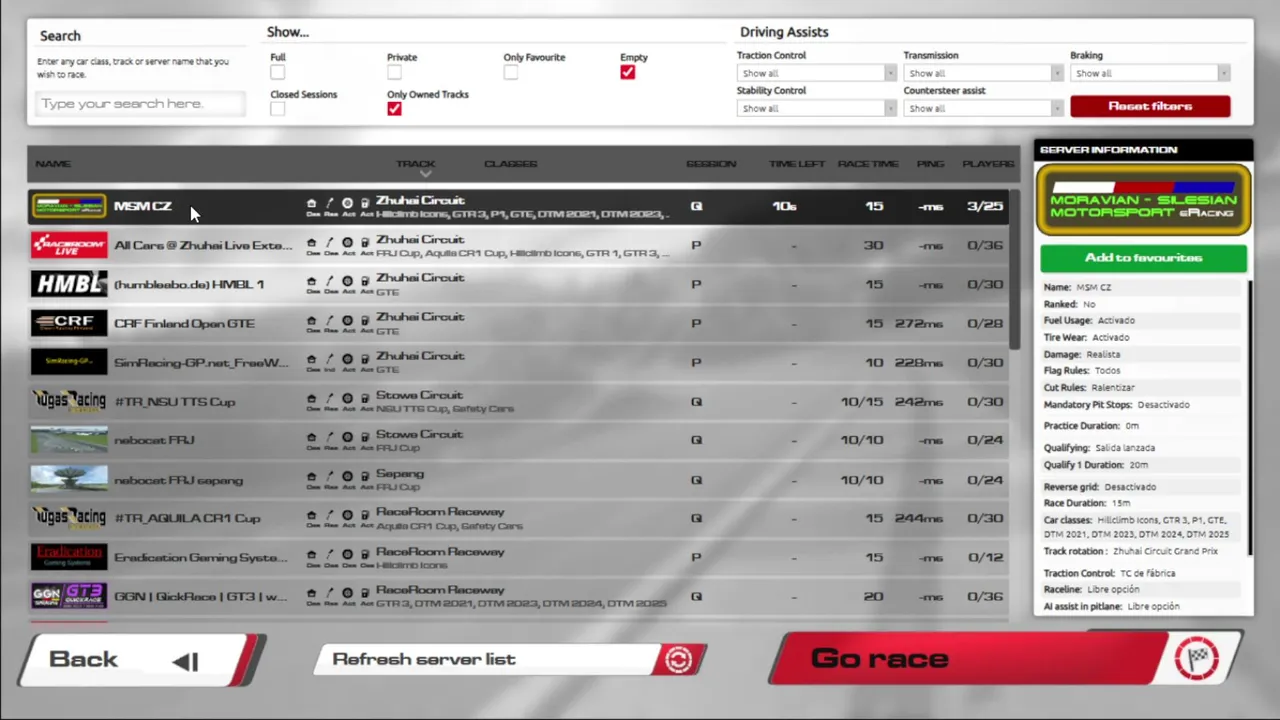The width and height of the screenshot is (1280, 720).
Task: Click Add to favourites button
Action: 1143,258
